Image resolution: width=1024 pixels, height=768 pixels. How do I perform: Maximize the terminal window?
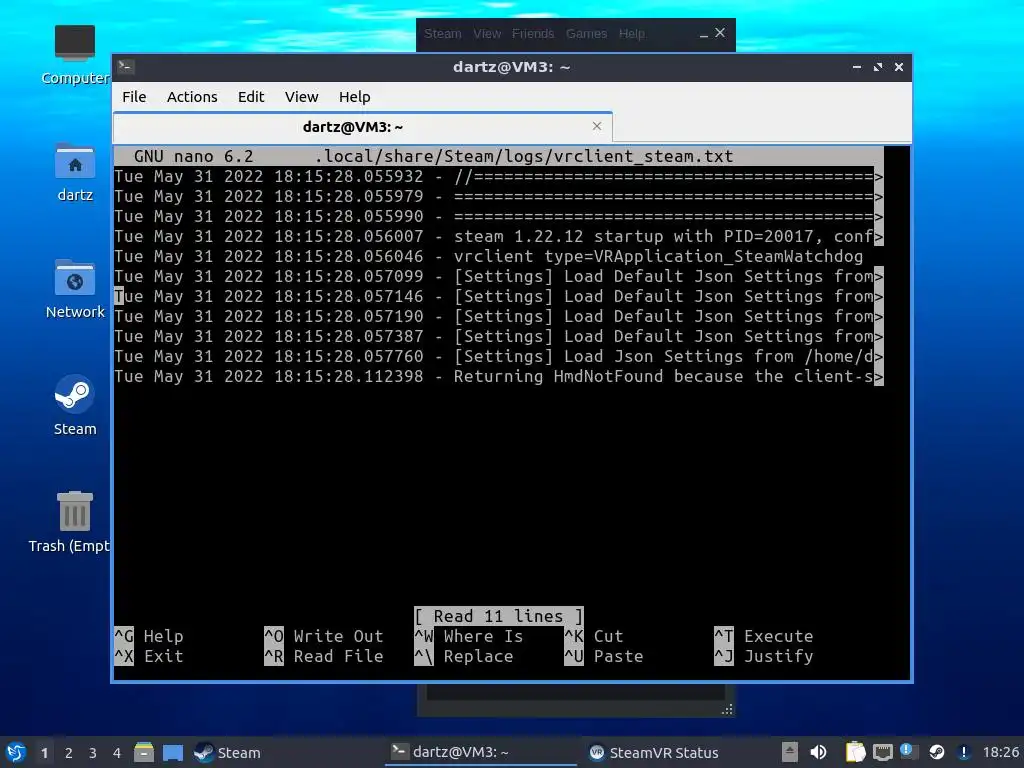pyautogui.click(x=878, y=67)
